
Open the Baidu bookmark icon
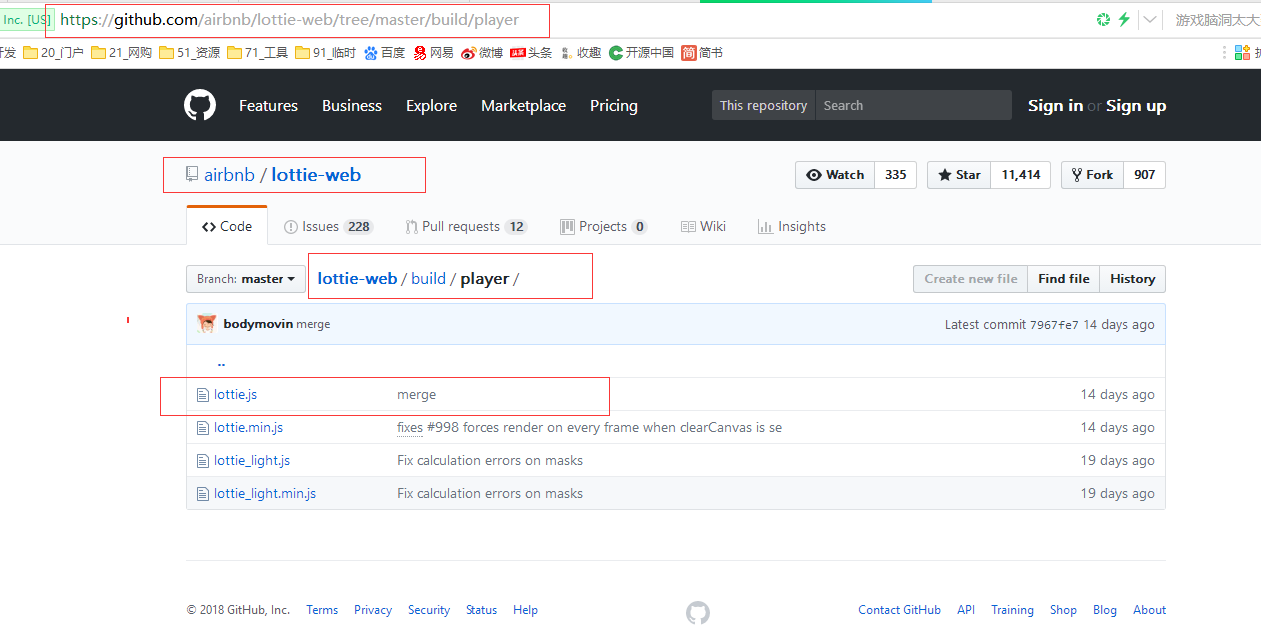coord(371,53)
